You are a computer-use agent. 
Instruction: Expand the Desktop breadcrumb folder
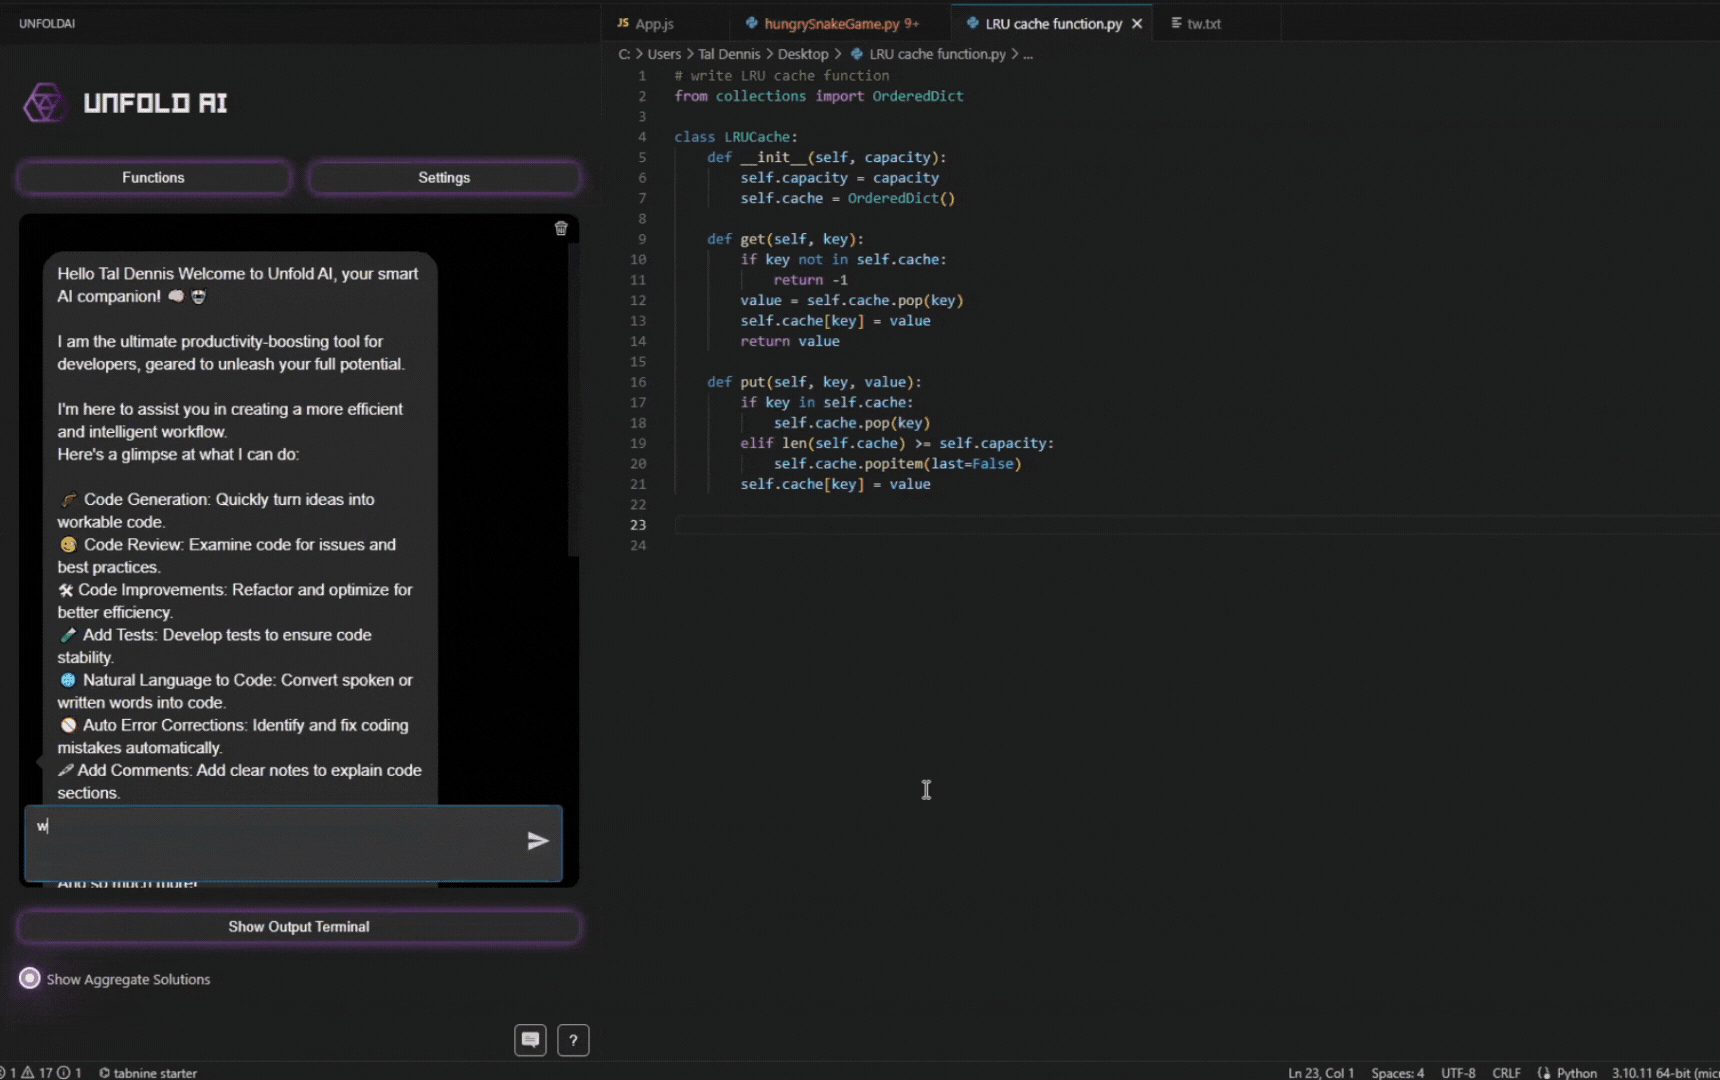pos(803,54)
